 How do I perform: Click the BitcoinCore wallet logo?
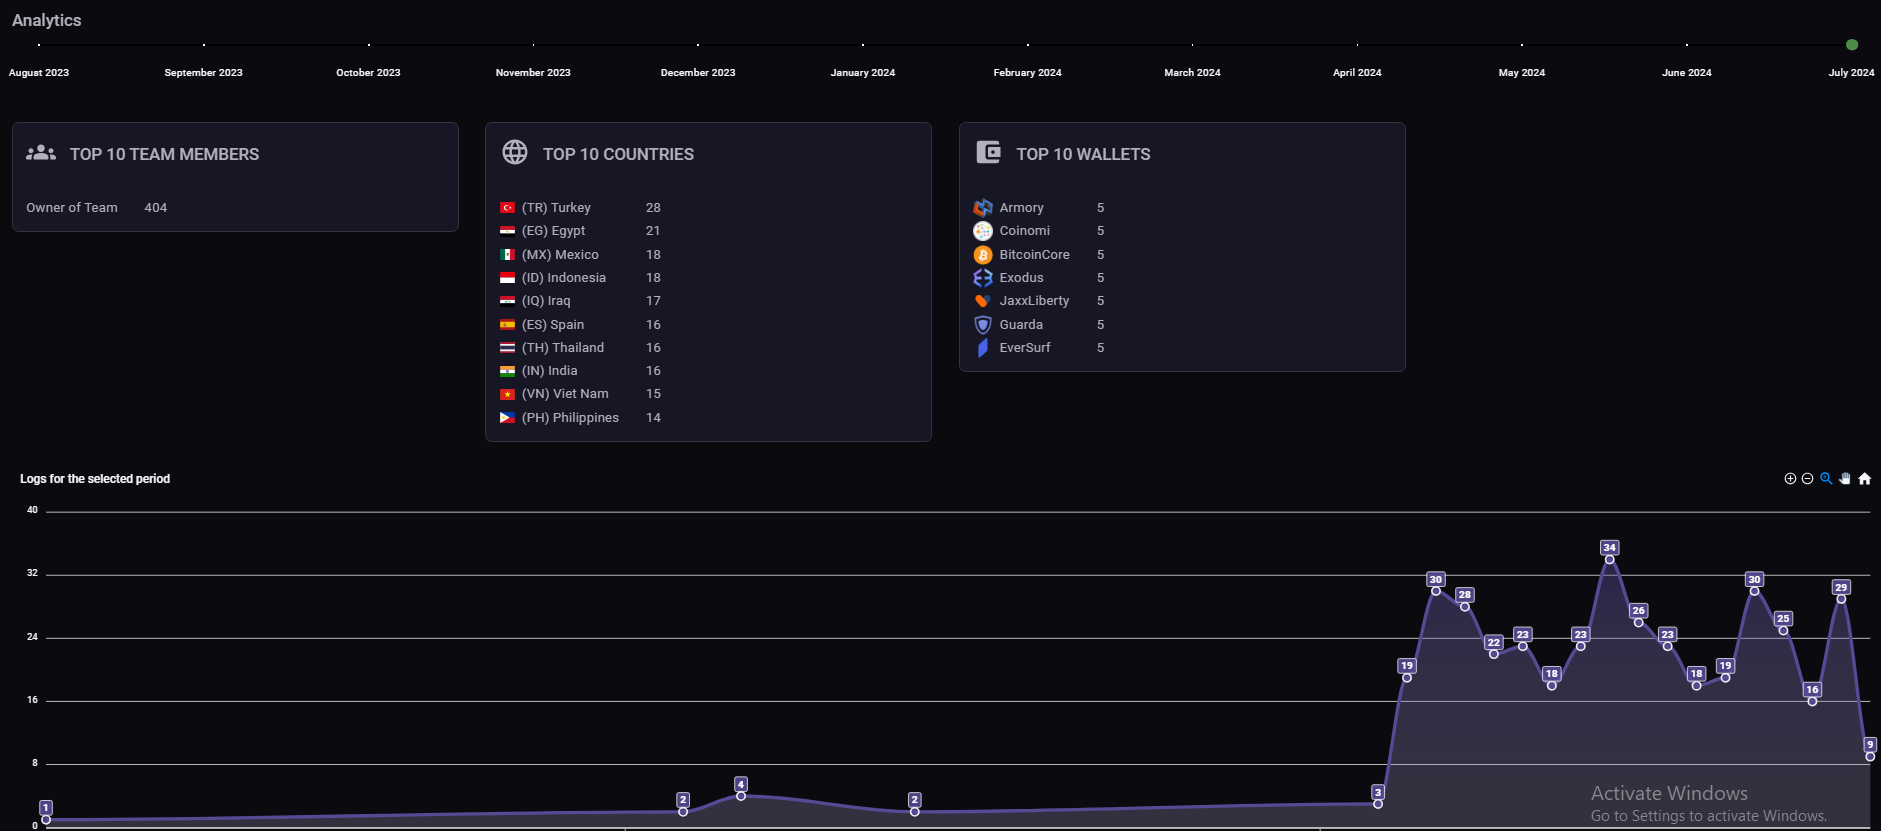983,255
